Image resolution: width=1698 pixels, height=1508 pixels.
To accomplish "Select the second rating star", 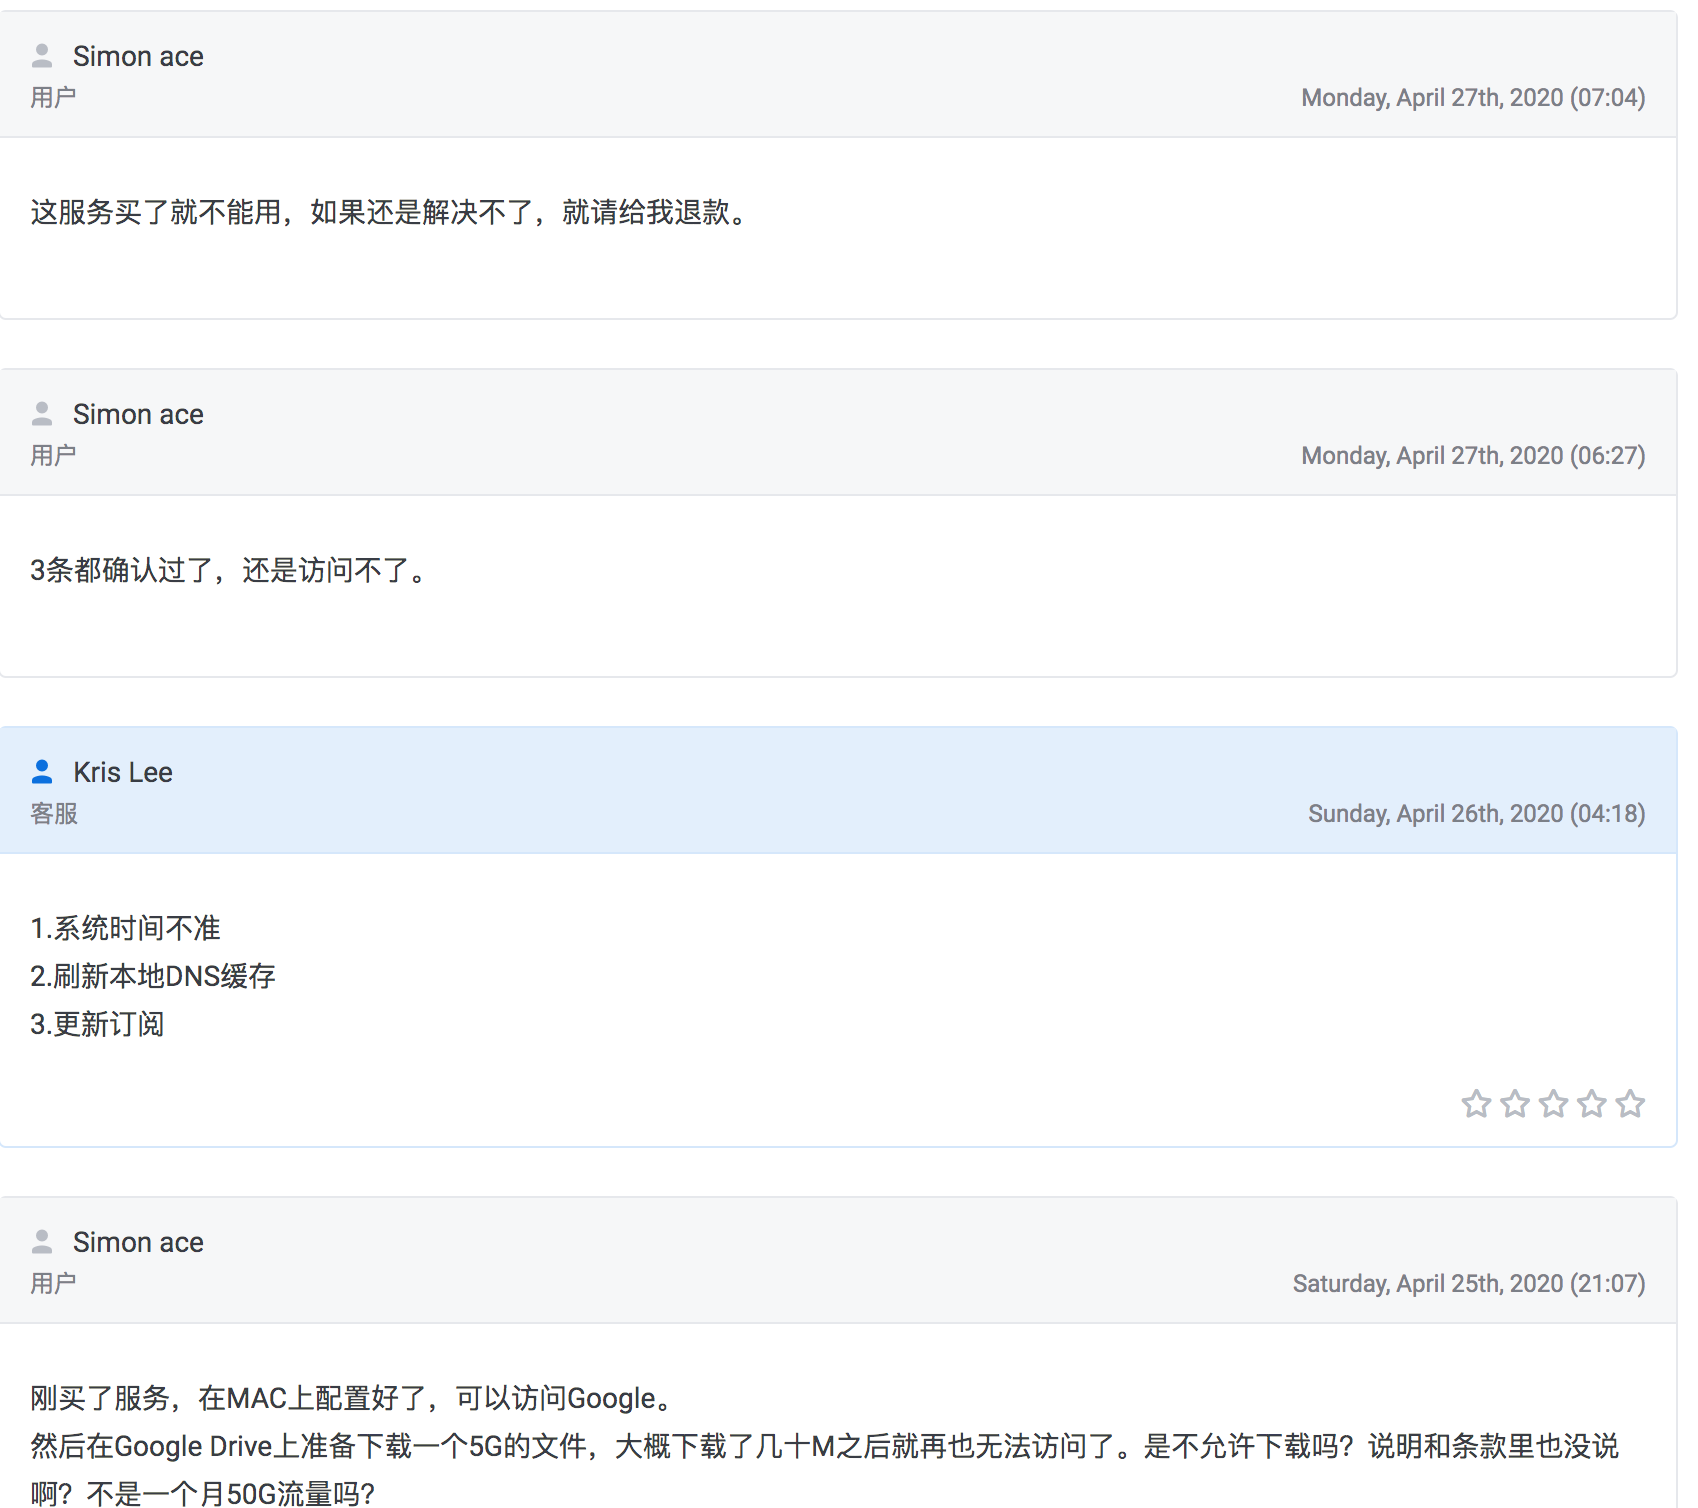I will [1514, 1103].
